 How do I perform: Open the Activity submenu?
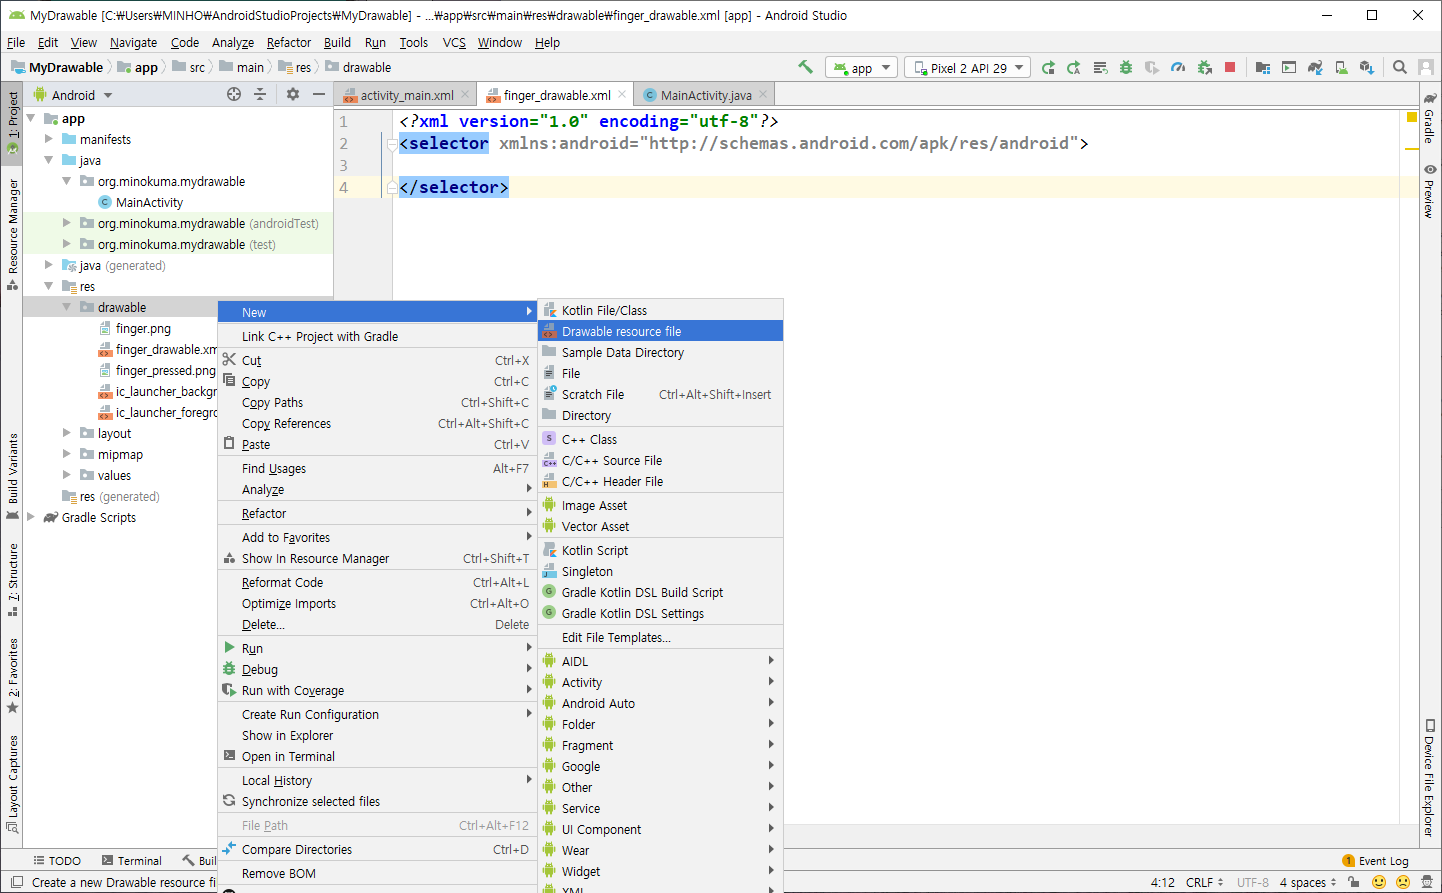coord(661,682)
